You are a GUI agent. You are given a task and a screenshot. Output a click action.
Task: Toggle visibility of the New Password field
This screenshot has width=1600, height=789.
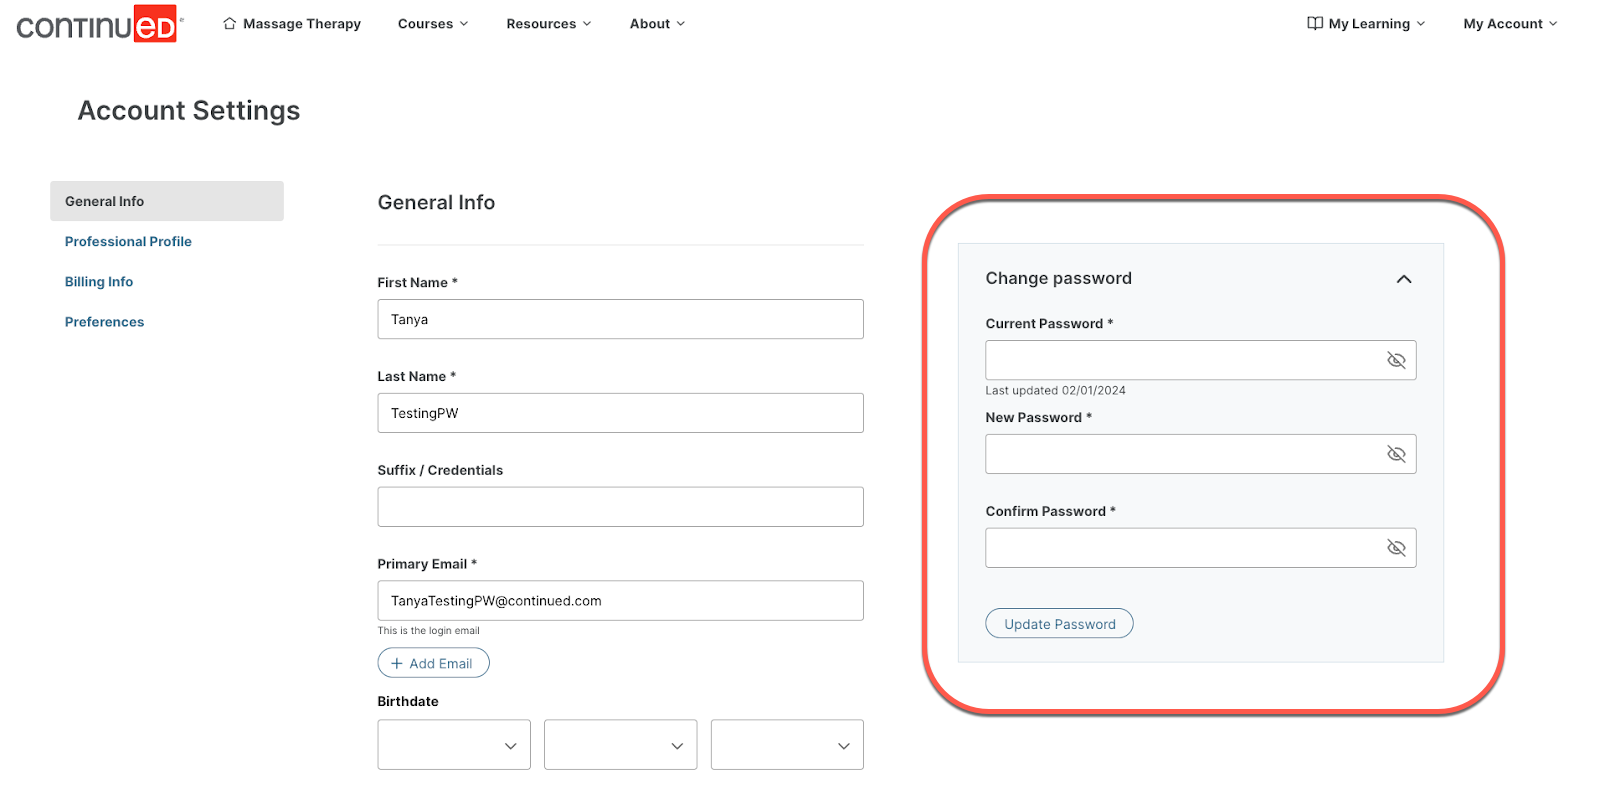(x=1396, y=454)
